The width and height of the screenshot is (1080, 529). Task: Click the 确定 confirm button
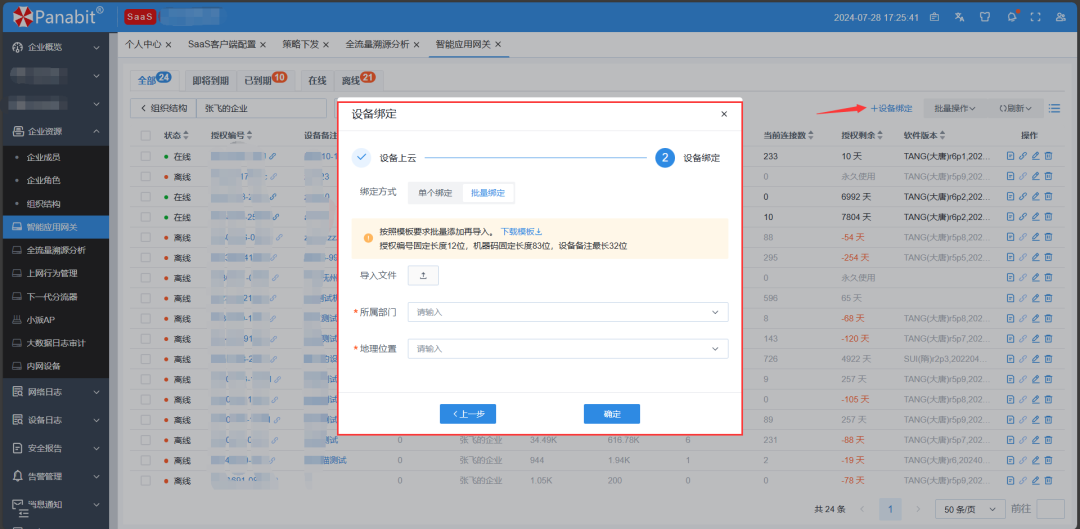(x=611, y=414)
